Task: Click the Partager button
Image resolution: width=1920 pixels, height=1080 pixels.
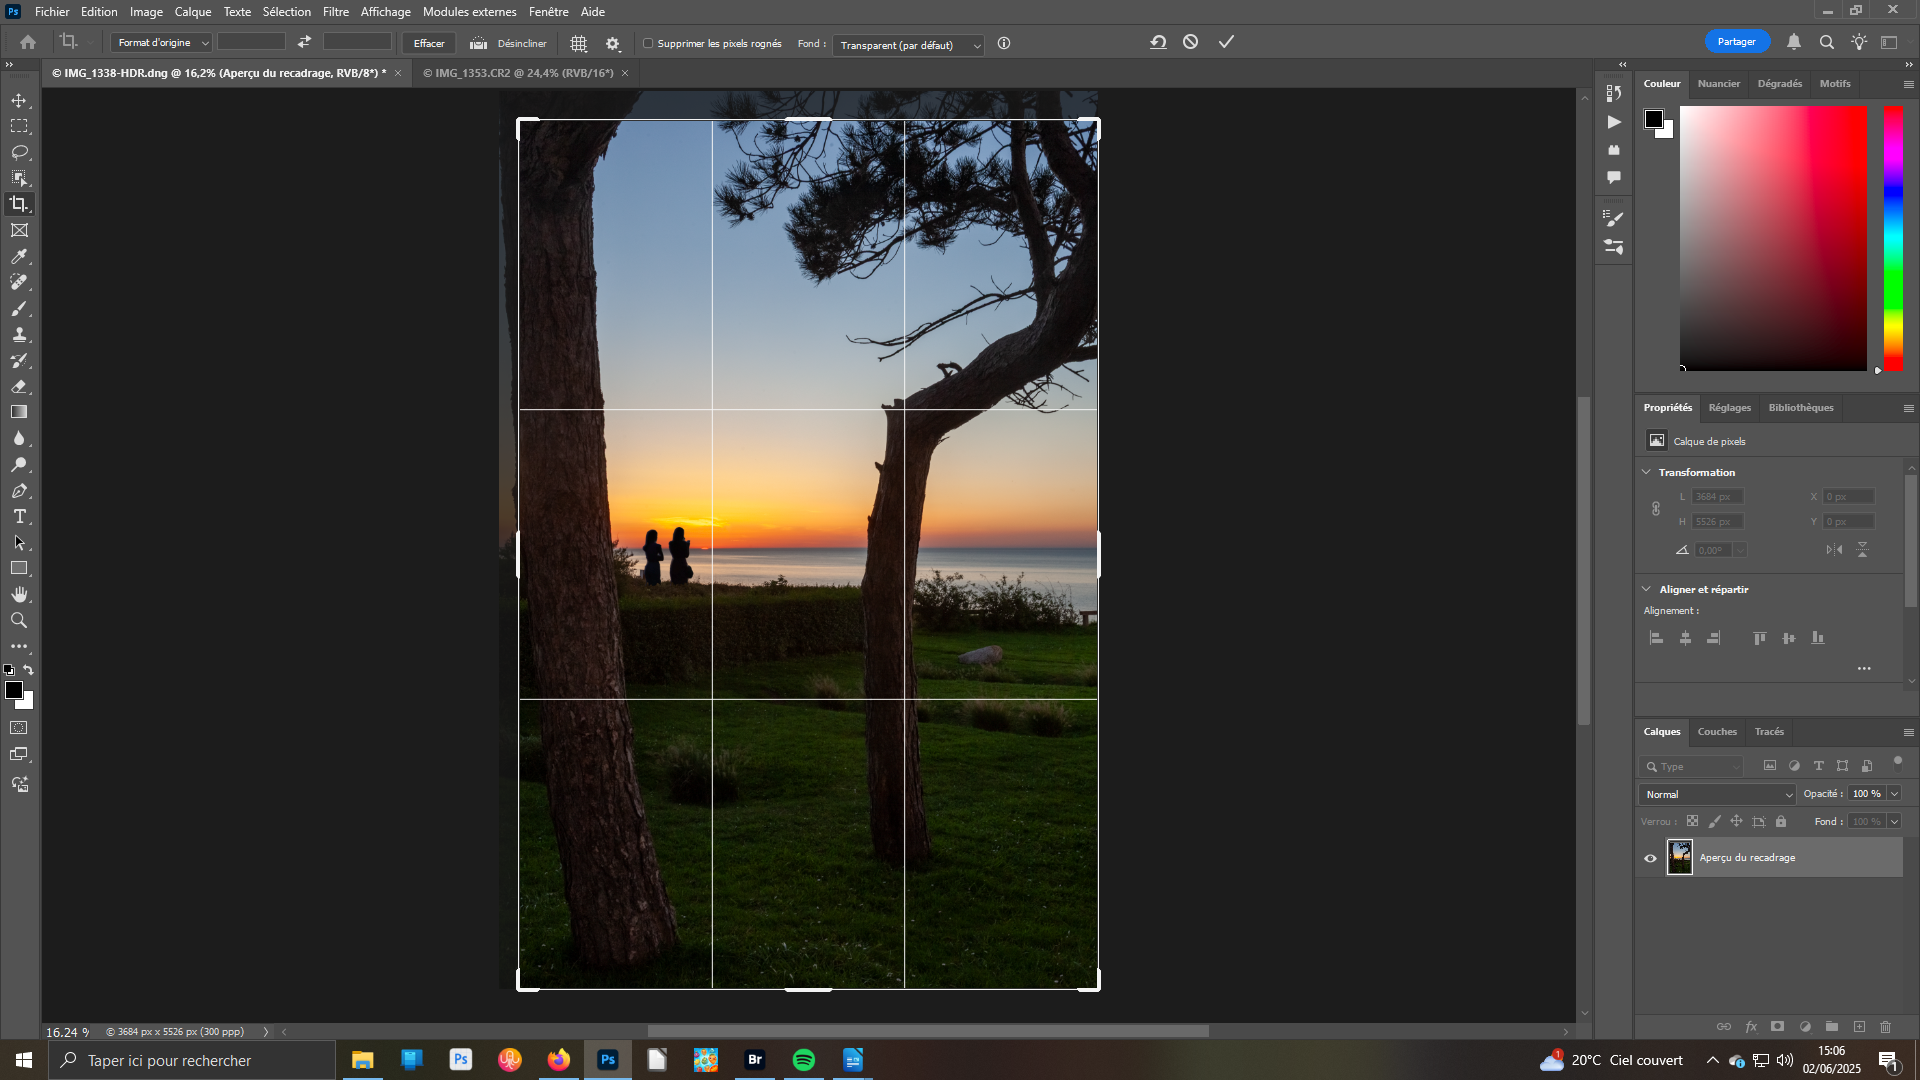Action: (1736, 42)
